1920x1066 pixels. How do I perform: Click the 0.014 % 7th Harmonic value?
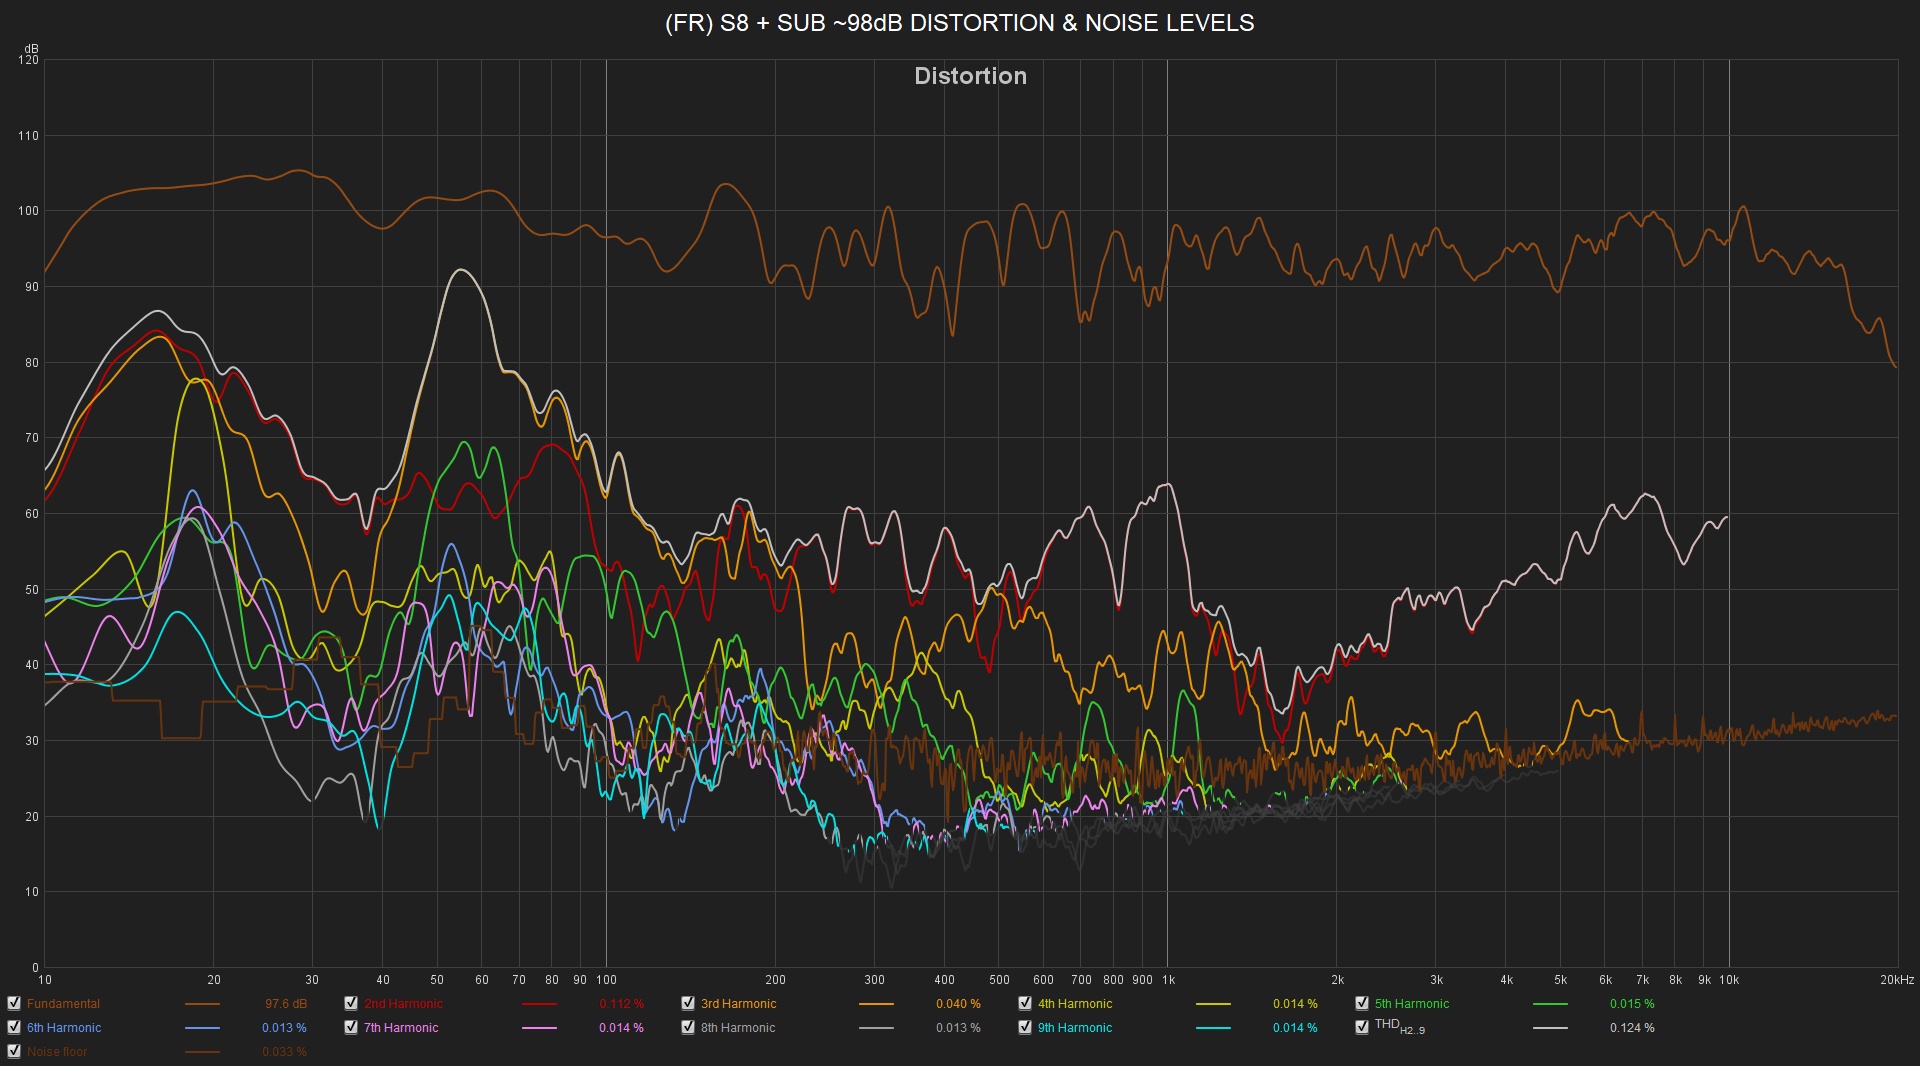(621, 1028)
